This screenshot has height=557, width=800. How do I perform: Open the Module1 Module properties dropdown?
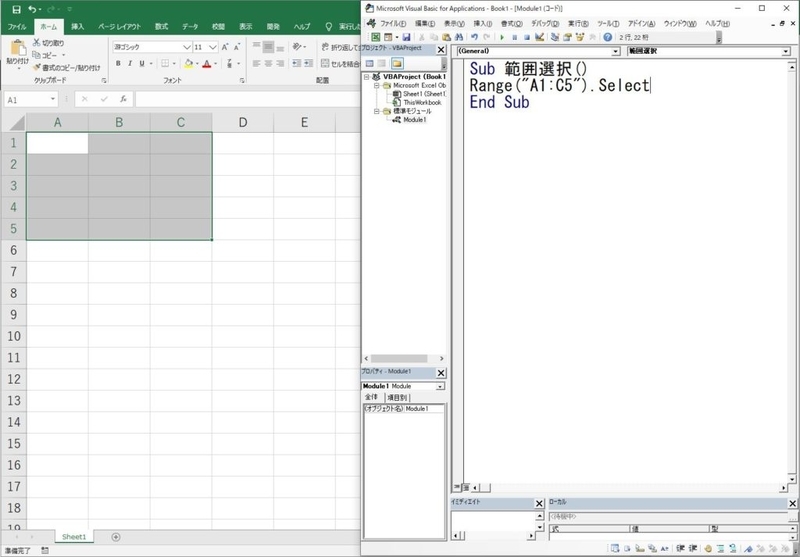tap(440, 387)
